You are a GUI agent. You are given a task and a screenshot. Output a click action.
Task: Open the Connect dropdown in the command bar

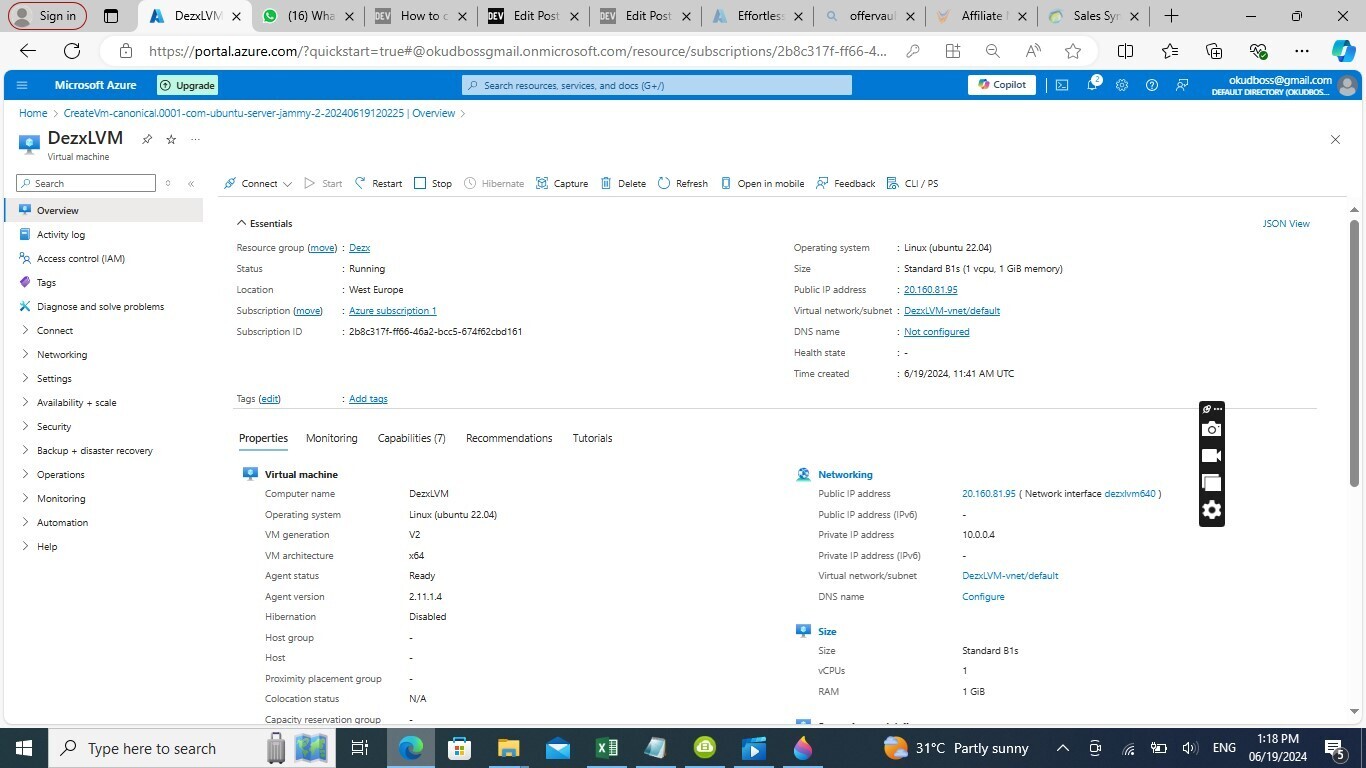(x=258, y=183)
